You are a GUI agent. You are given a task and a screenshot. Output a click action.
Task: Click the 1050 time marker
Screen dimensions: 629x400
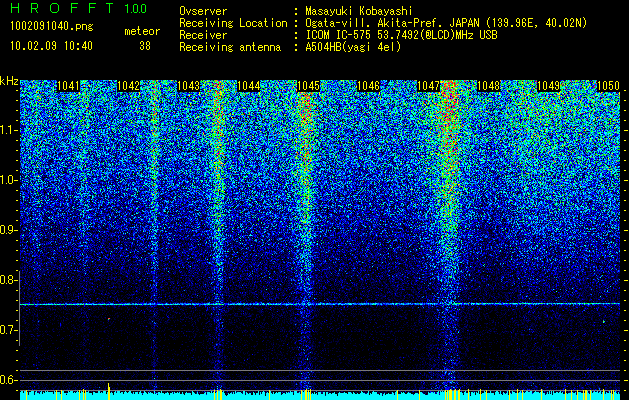click(608, 86)
